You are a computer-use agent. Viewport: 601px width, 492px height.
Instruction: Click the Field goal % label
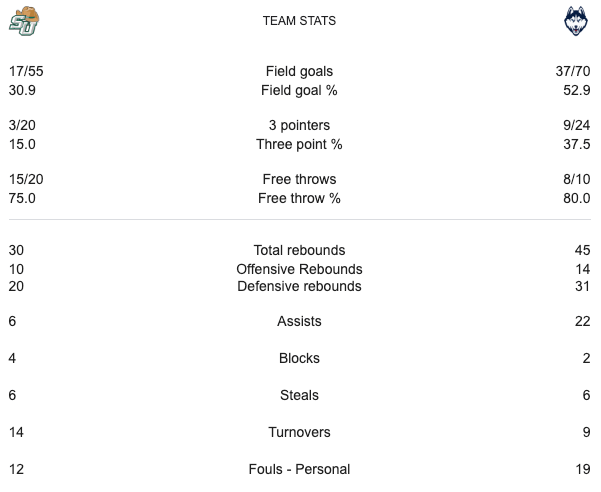(300, 90)
